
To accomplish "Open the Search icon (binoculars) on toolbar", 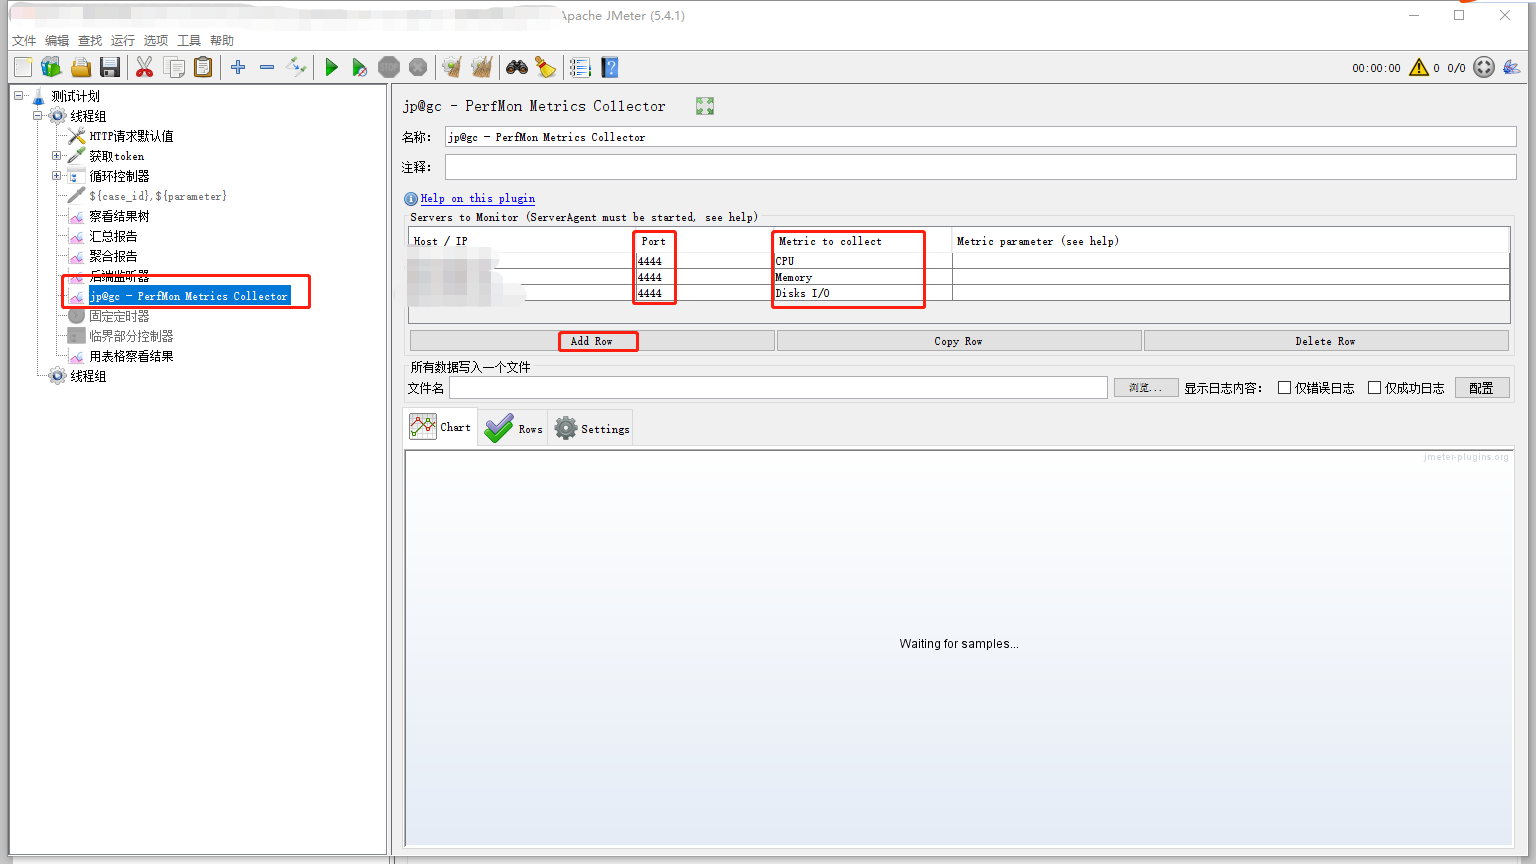I will click(516, 67).
